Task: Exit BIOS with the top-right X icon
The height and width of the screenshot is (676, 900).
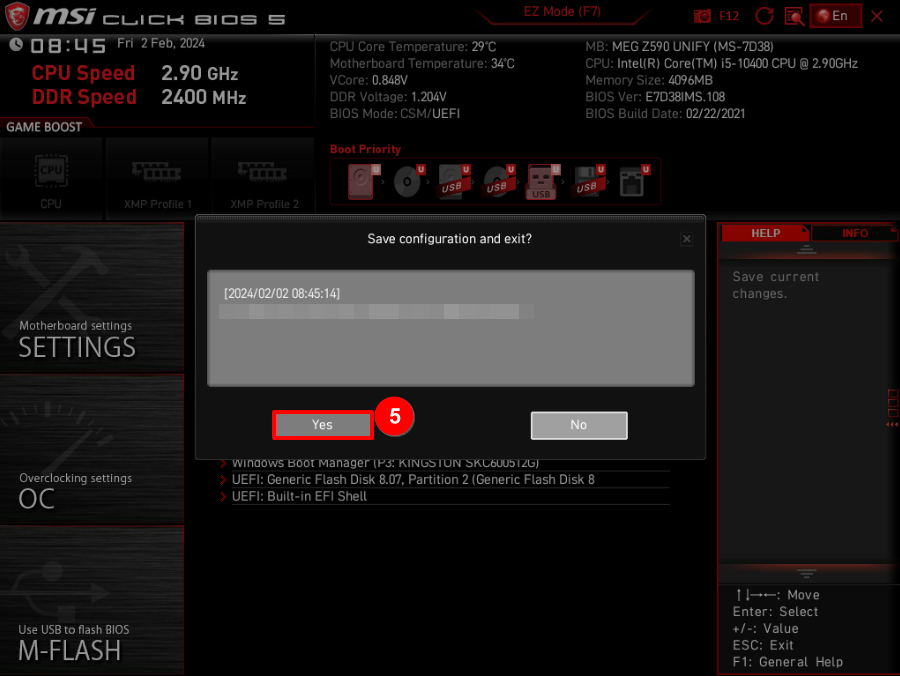Action: coord(876,16)
